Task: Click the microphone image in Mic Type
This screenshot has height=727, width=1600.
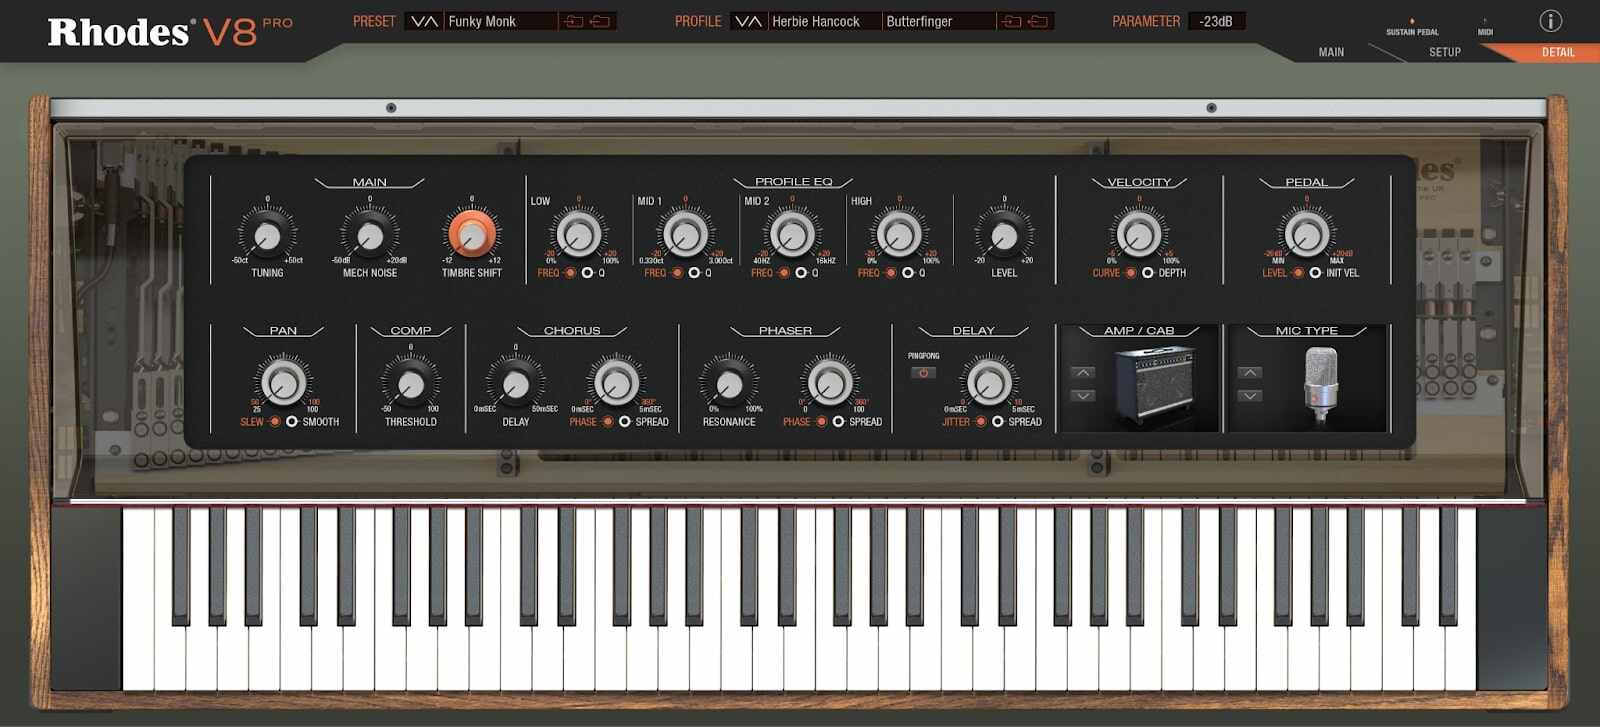Action: point(1321,379)
